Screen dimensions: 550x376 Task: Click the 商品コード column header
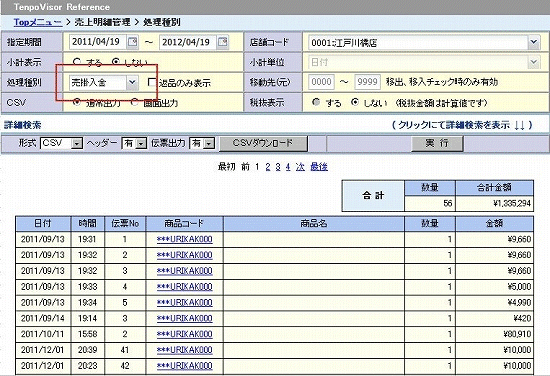coord(185,223)
